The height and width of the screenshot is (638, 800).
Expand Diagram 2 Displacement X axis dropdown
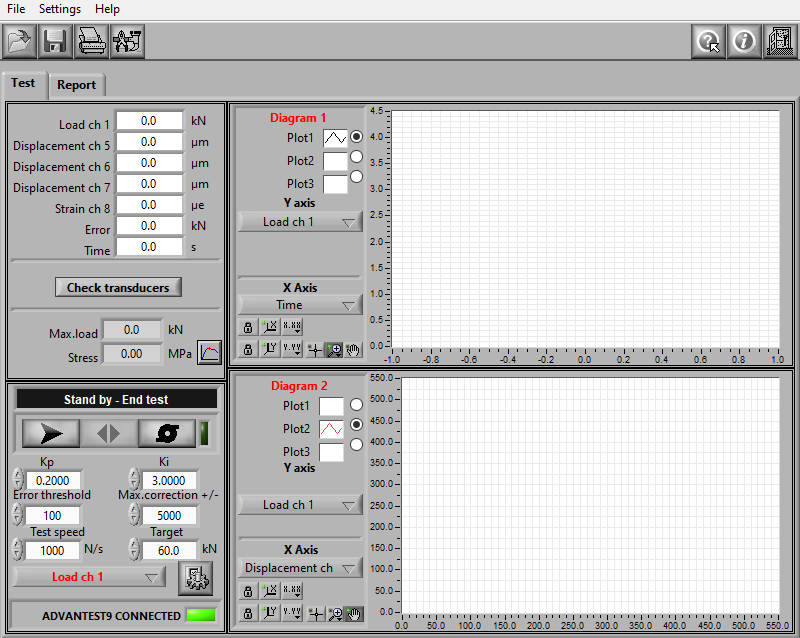point(300,568)
